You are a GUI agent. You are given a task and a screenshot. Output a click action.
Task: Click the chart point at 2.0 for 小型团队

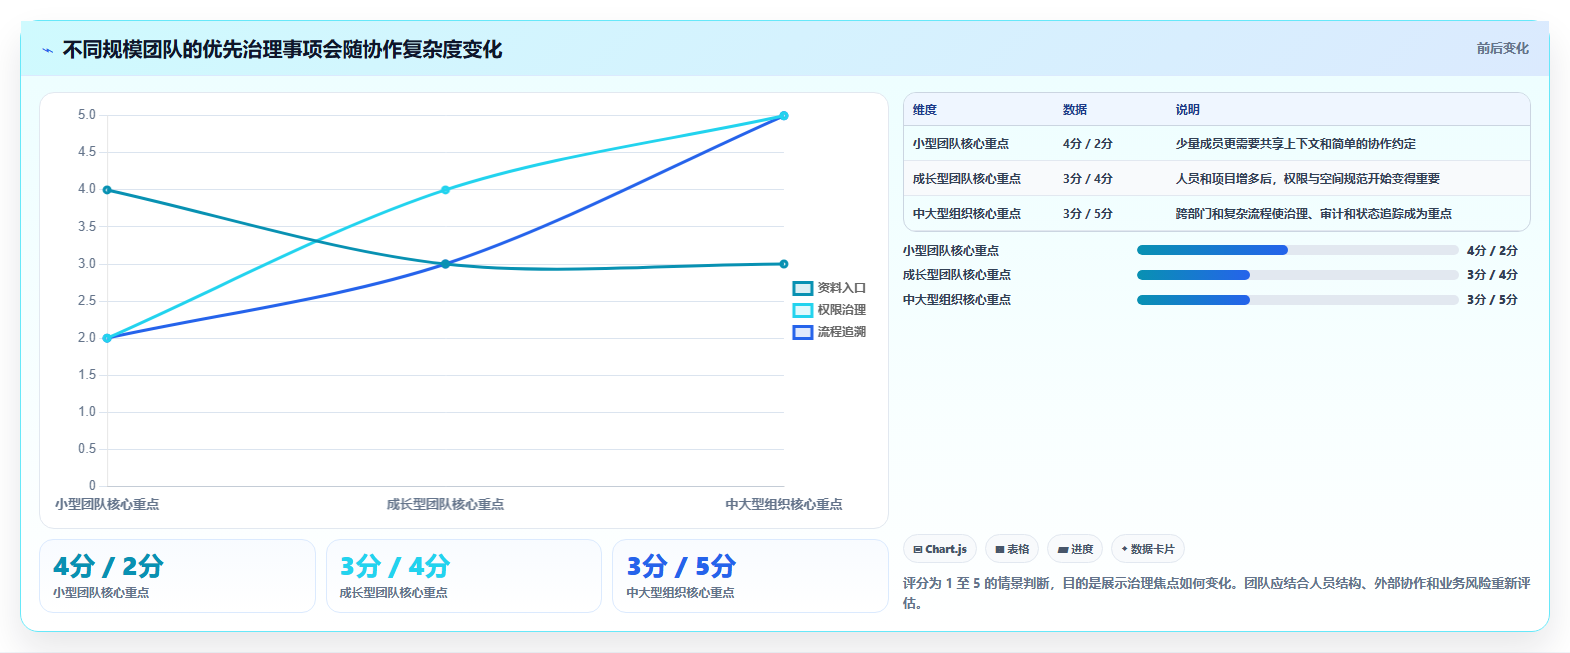[x=107, y=338]
